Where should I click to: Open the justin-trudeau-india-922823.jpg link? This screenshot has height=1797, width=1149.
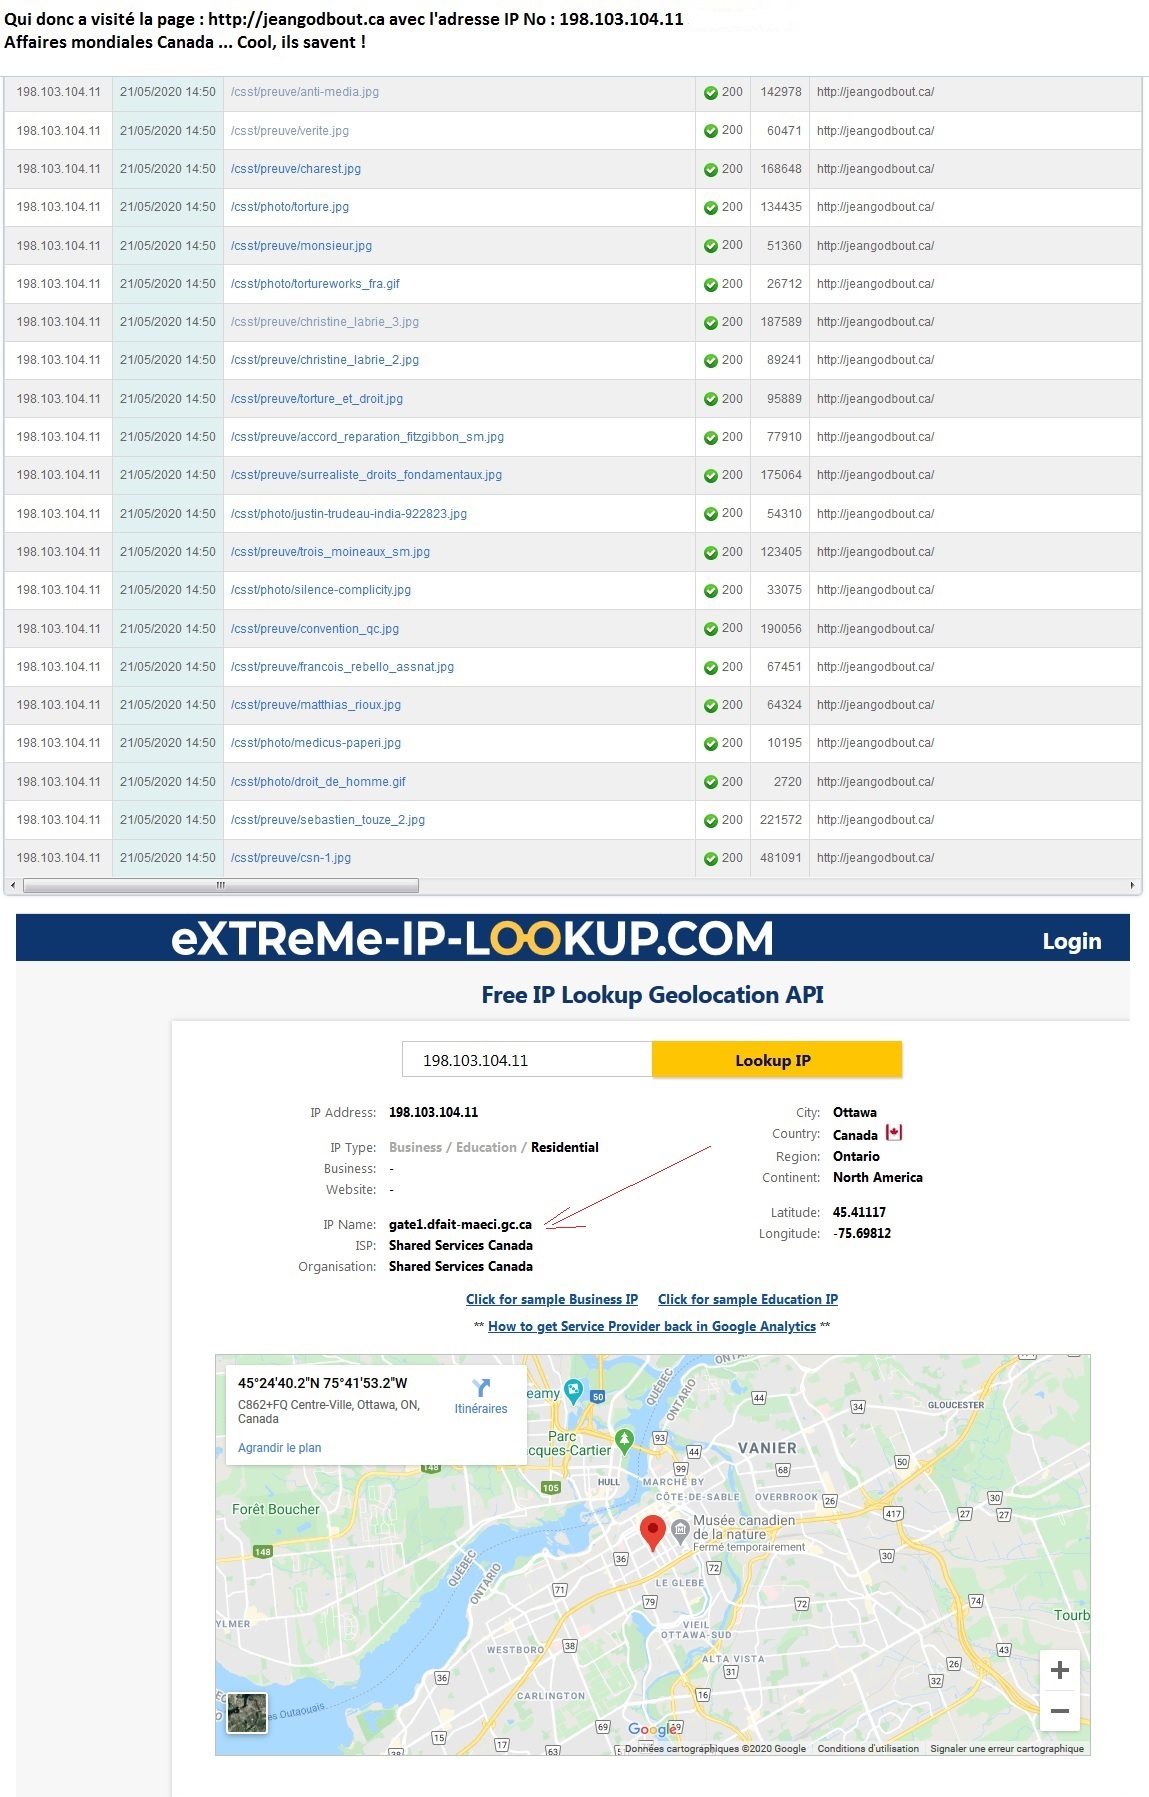pos(348,514)
